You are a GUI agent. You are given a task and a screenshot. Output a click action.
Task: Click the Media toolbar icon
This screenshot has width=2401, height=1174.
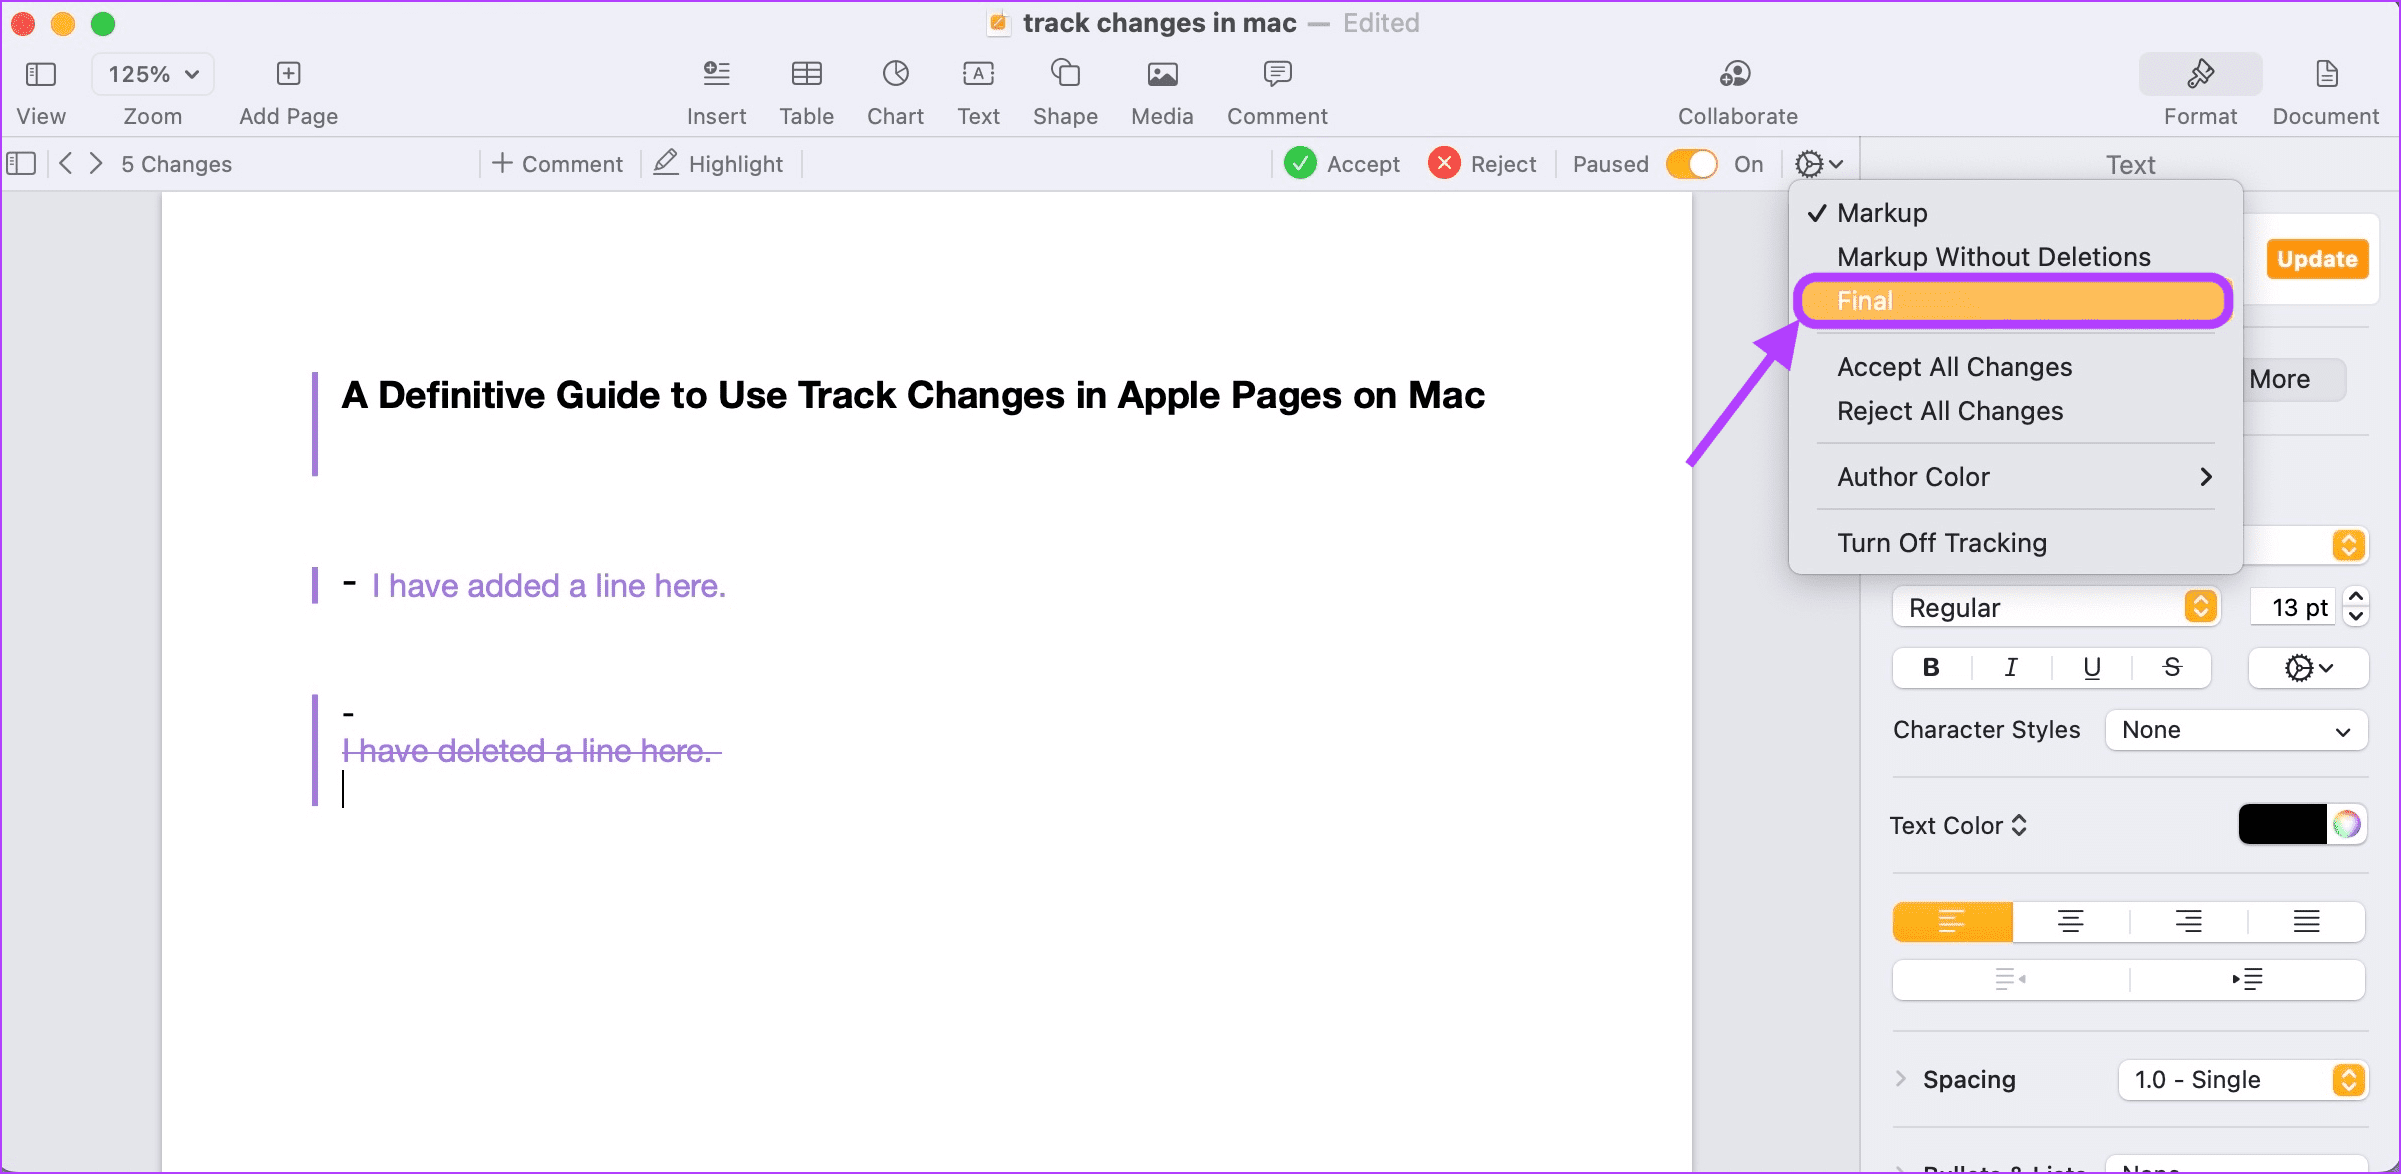pos(1162,74)
